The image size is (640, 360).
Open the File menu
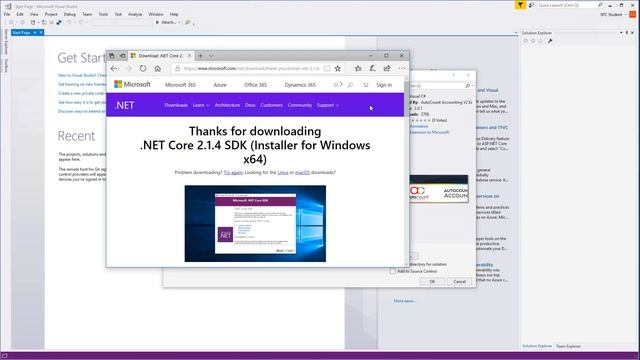[7, 14]
